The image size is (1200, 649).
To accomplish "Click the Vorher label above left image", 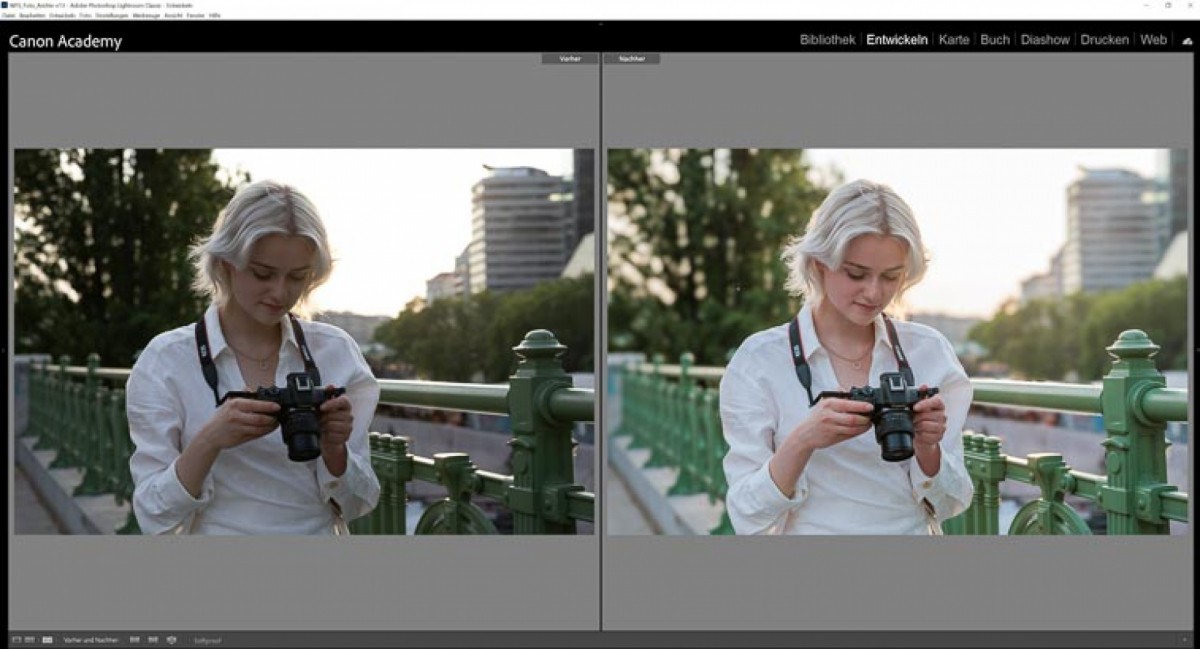I will pyautogui.click(x=570, y=59).
